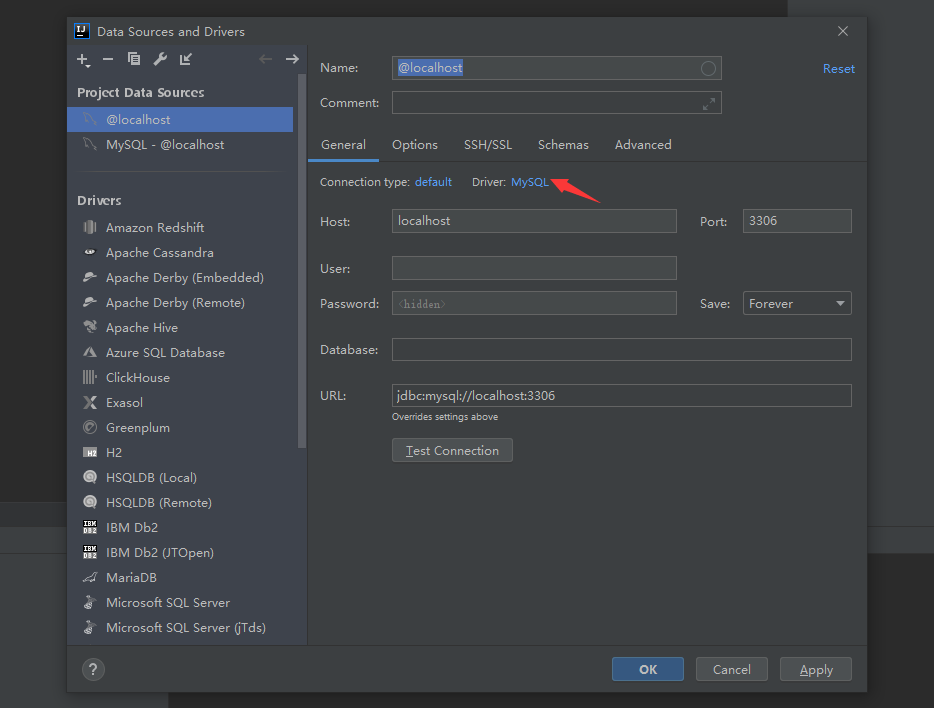Open driver settings wrench icon

[160, 59]
